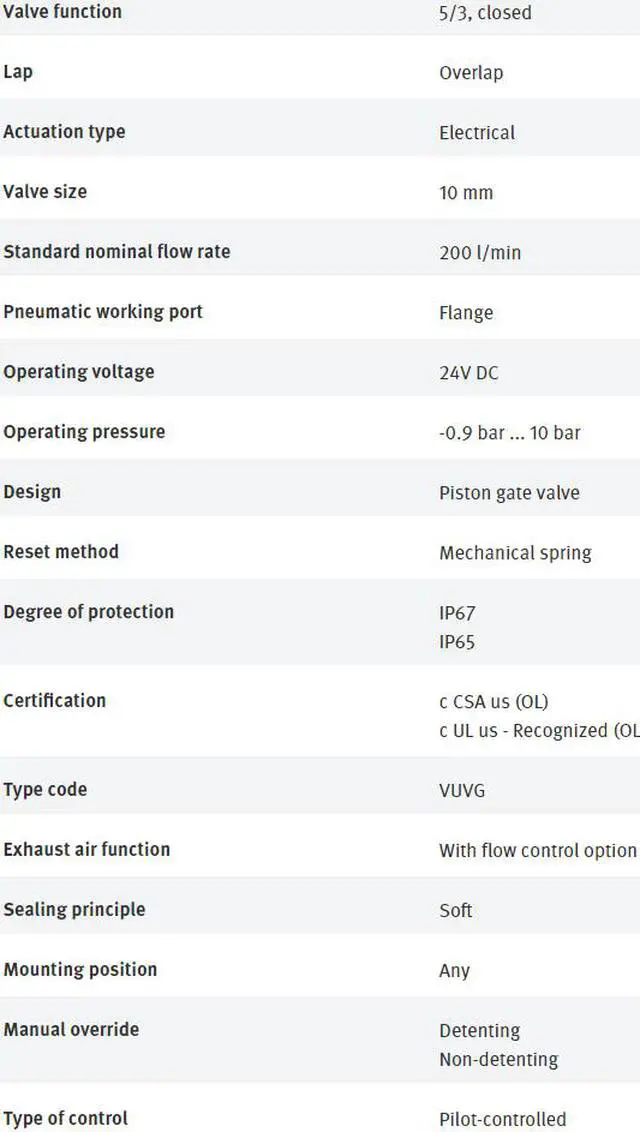Click the "Exhaust air function" label
640x1132 pixels.
click(x=87, y=850)
